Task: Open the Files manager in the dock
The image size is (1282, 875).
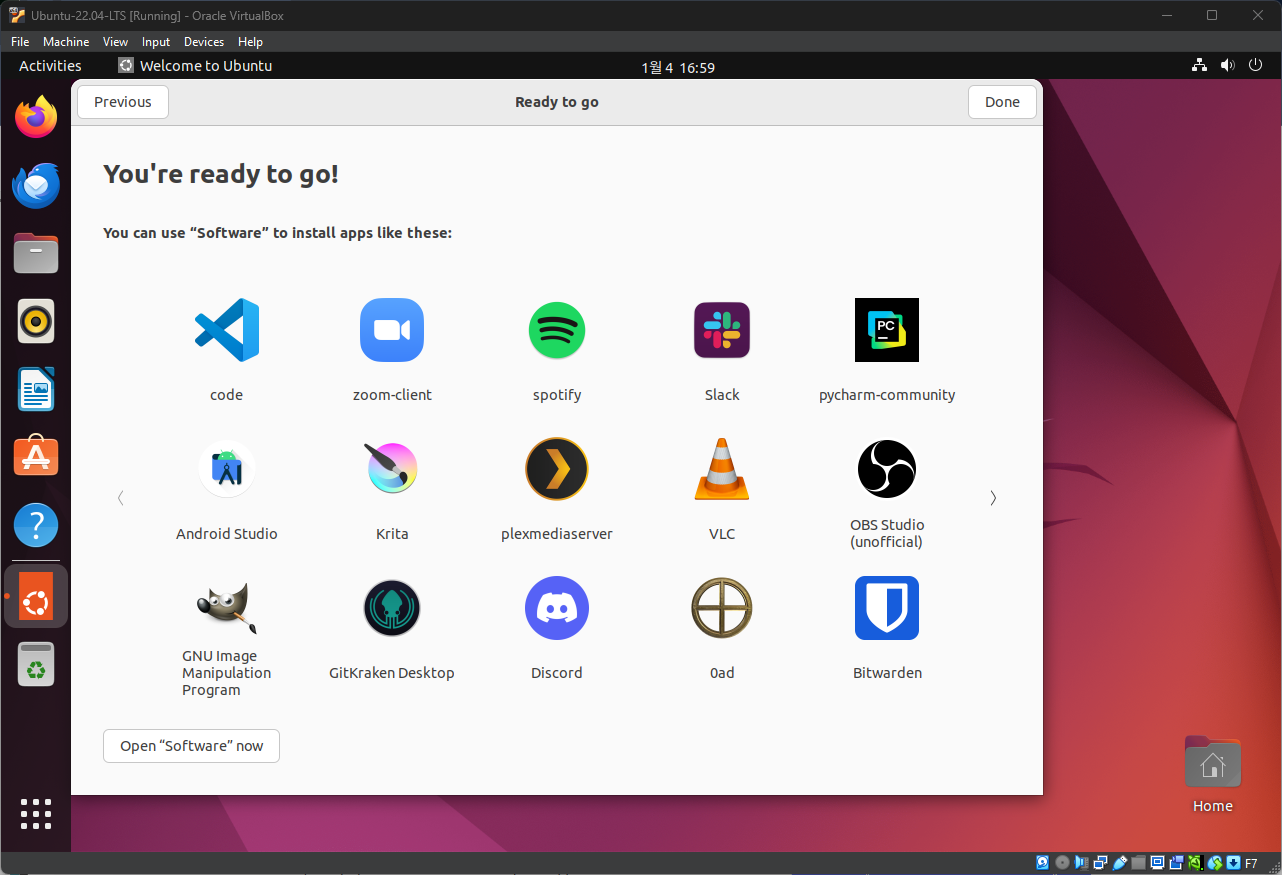Action: (x=36, y=253)
